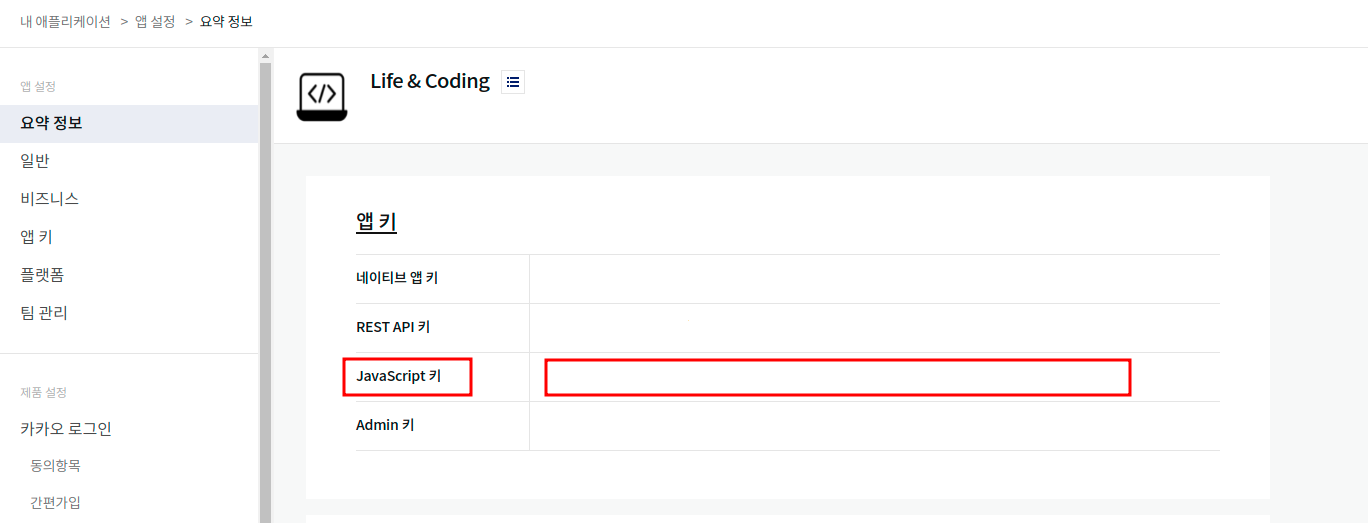Screen dimensions: 1368x523
Task: Open the app list icon beside Life & Coding
Action: (x=513, y=82)
